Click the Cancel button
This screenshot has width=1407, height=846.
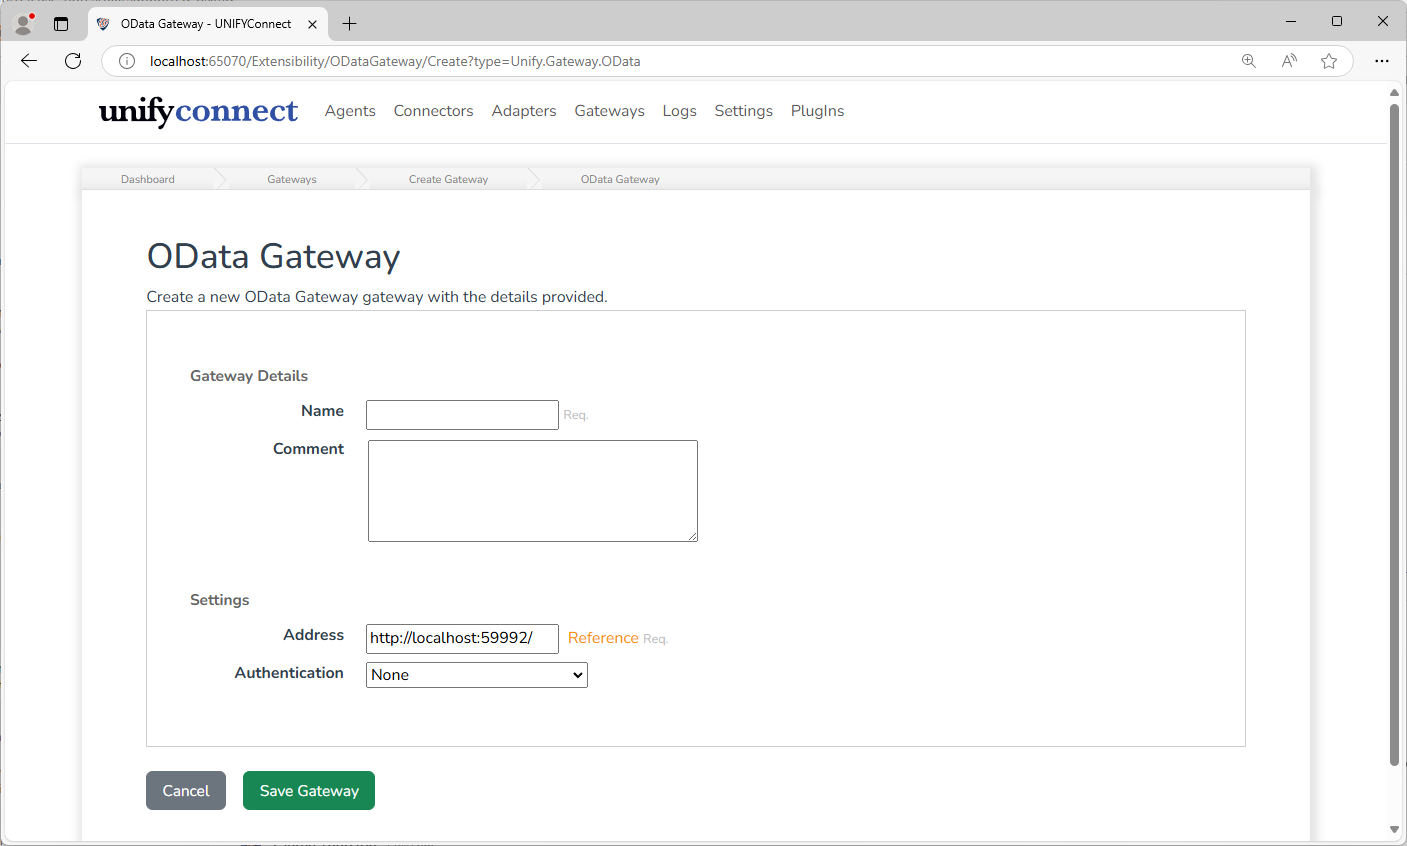point(186,790)
